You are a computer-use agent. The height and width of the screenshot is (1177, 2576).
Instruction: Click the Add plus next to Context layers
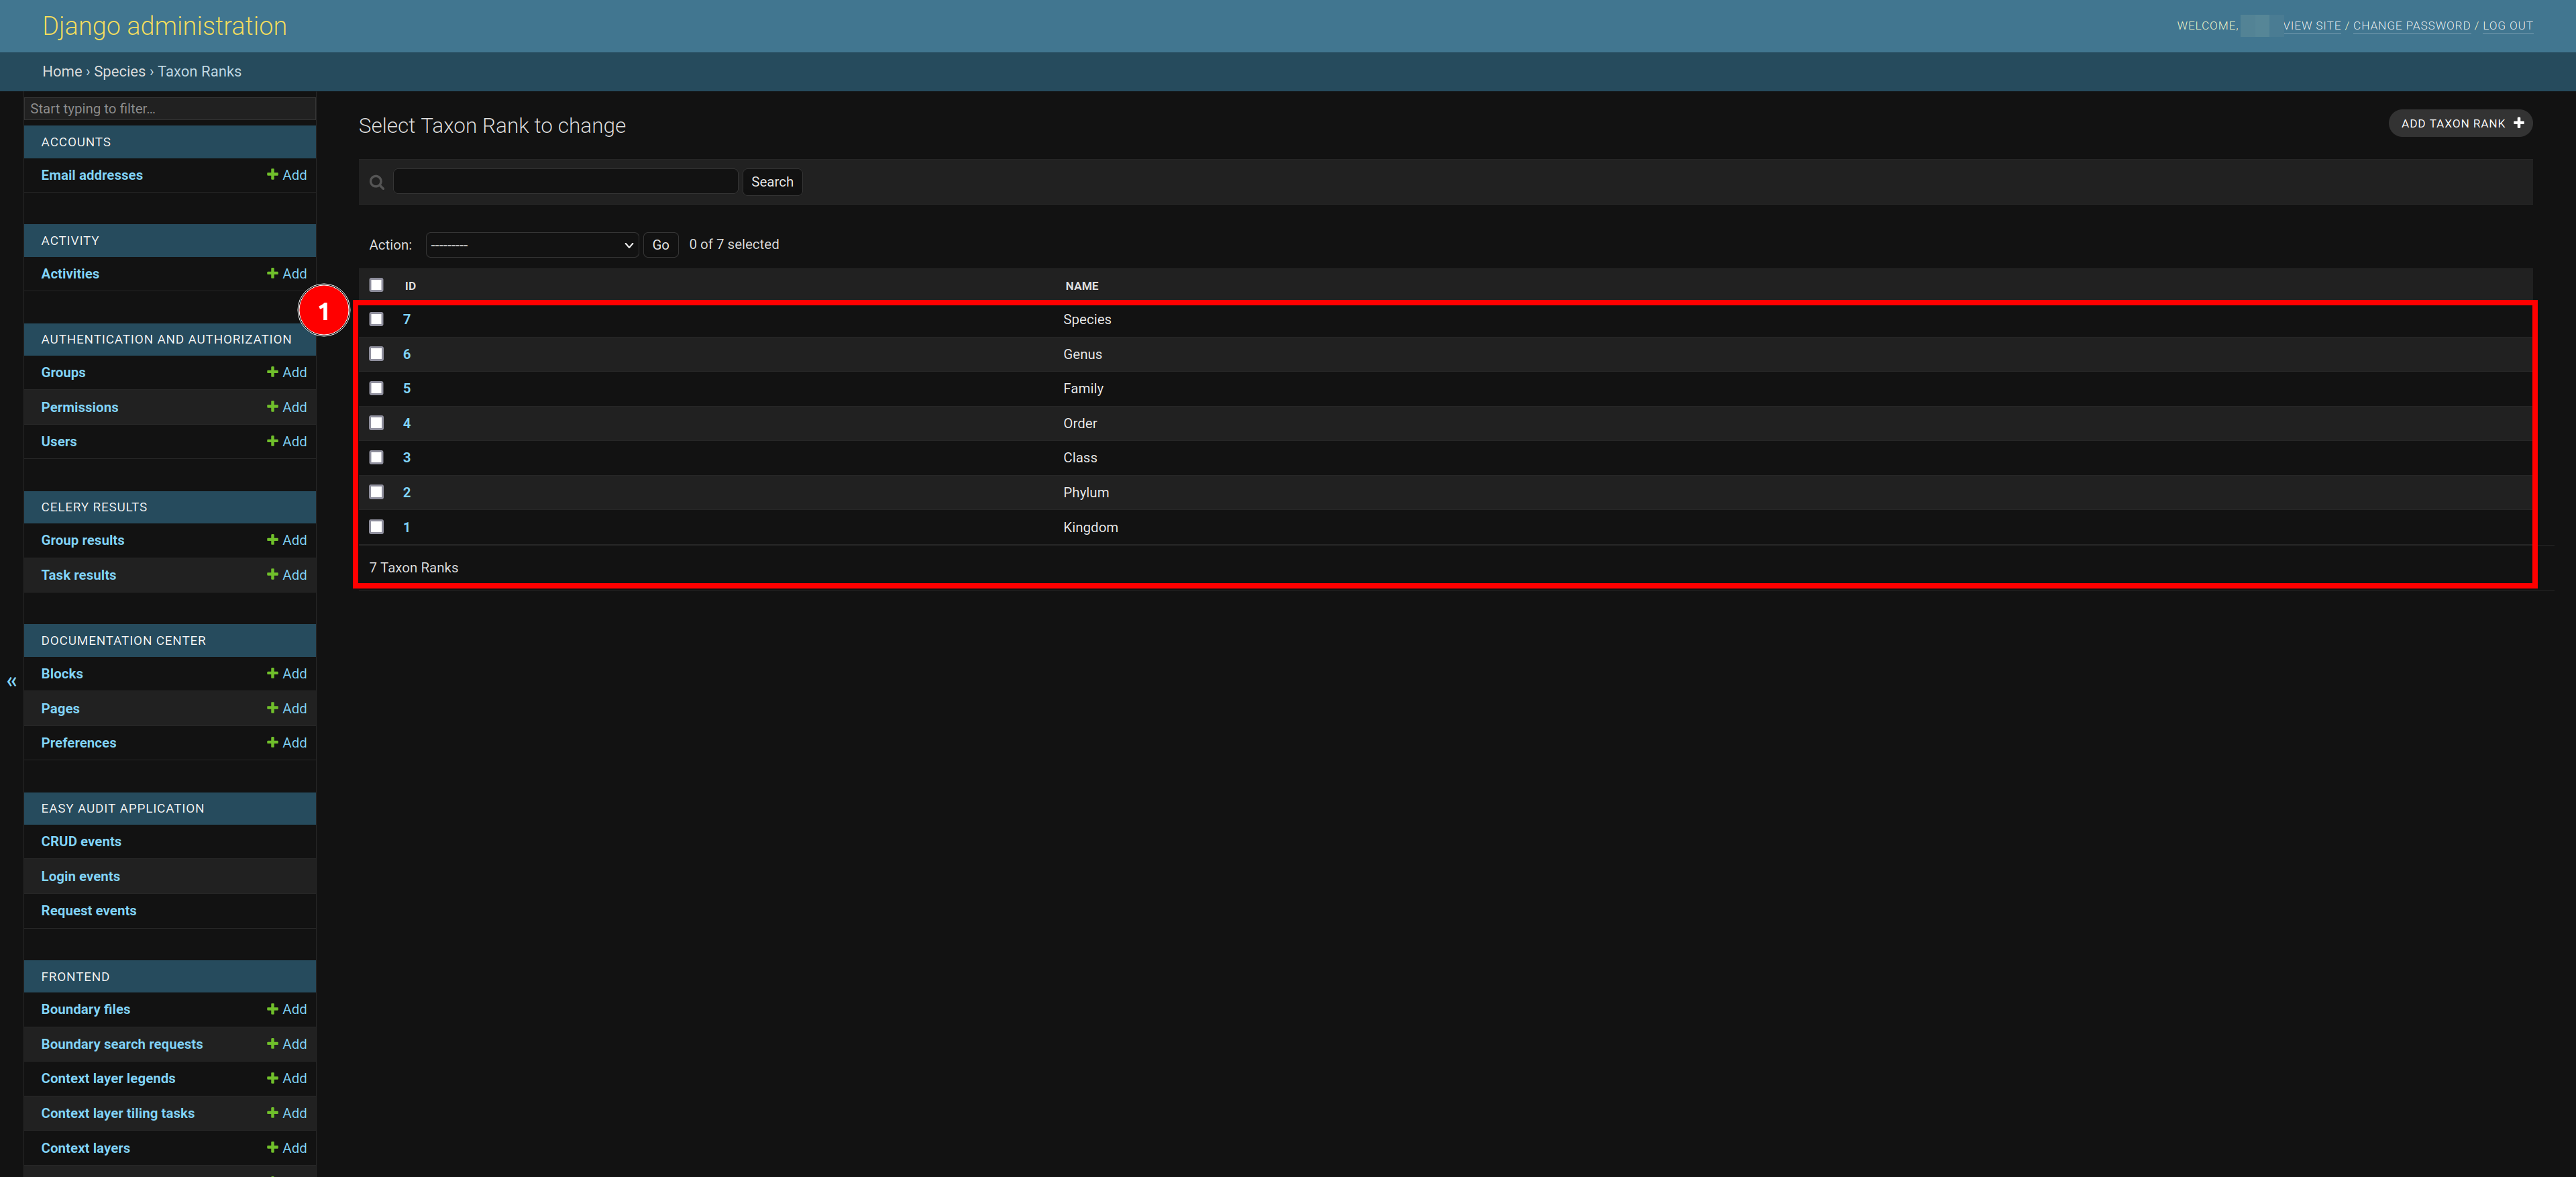coord(286,1148)
